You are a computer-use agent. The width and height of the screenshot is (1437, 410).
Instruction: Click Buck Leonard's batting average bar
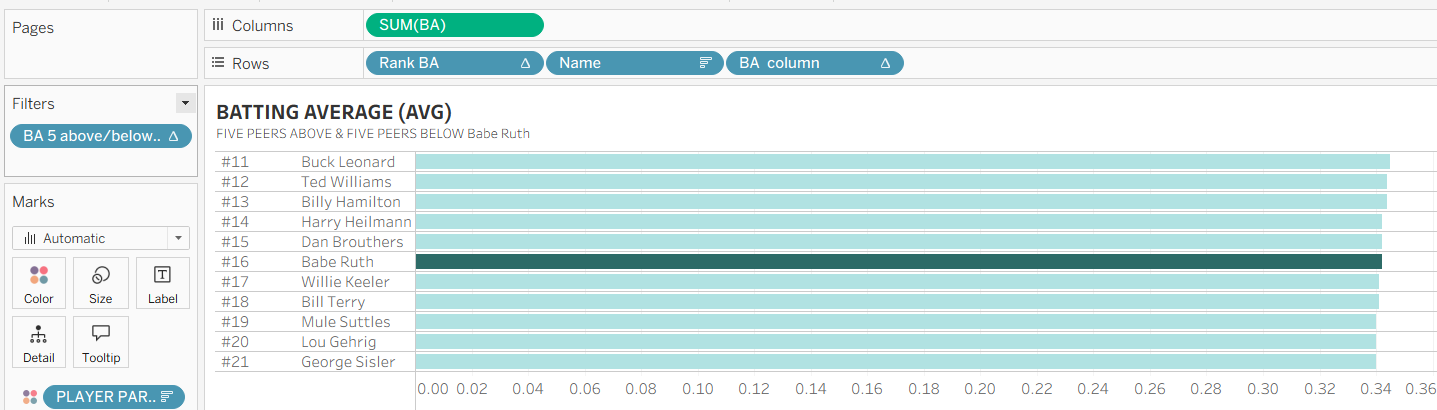[x=902, y=162]
